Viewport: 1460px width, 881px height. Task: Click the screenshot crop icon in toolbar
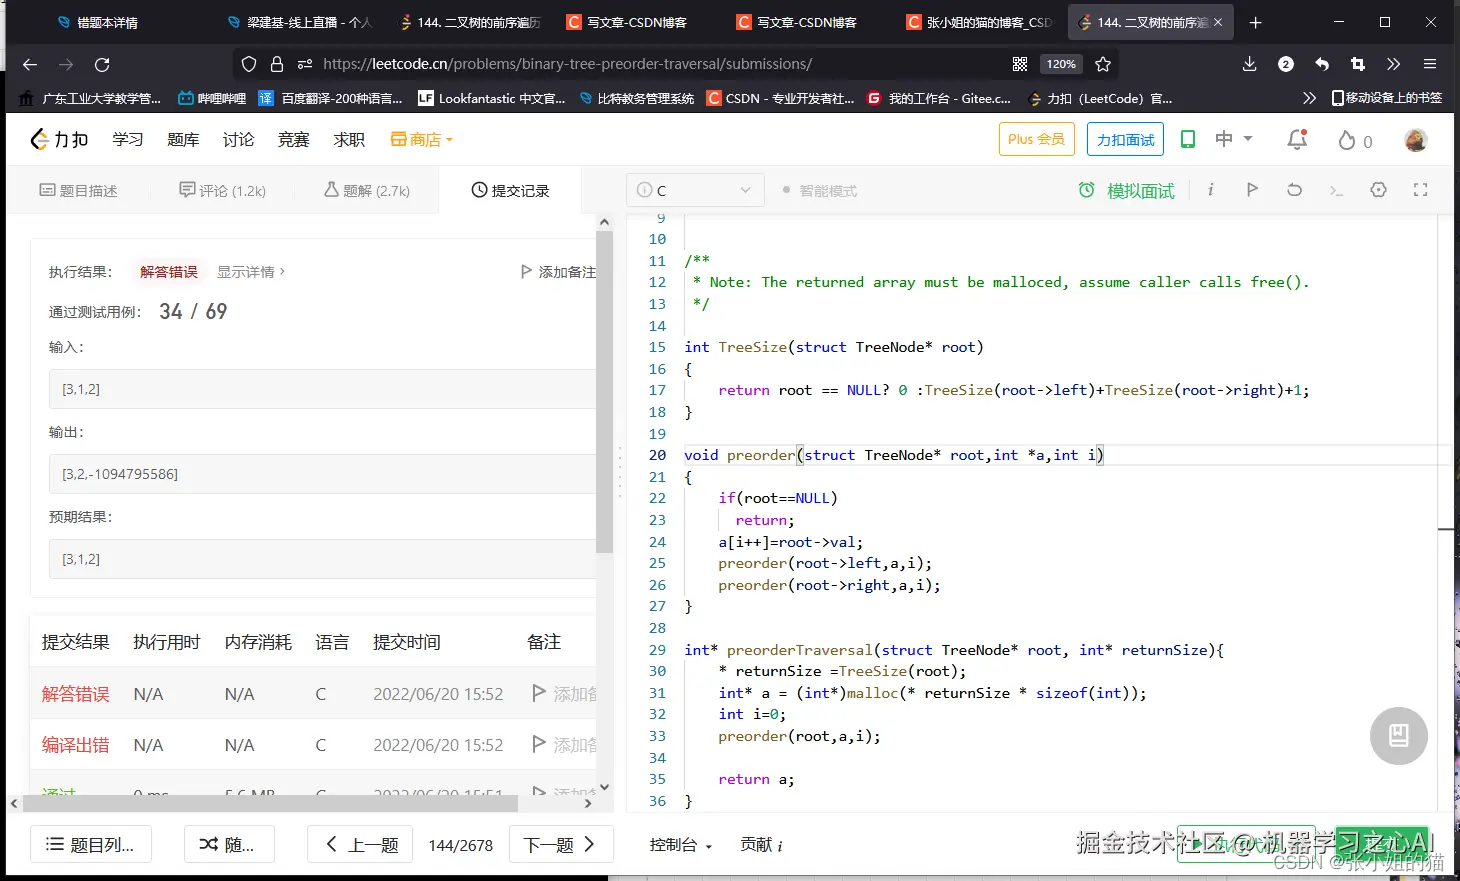click(1357, 64)
